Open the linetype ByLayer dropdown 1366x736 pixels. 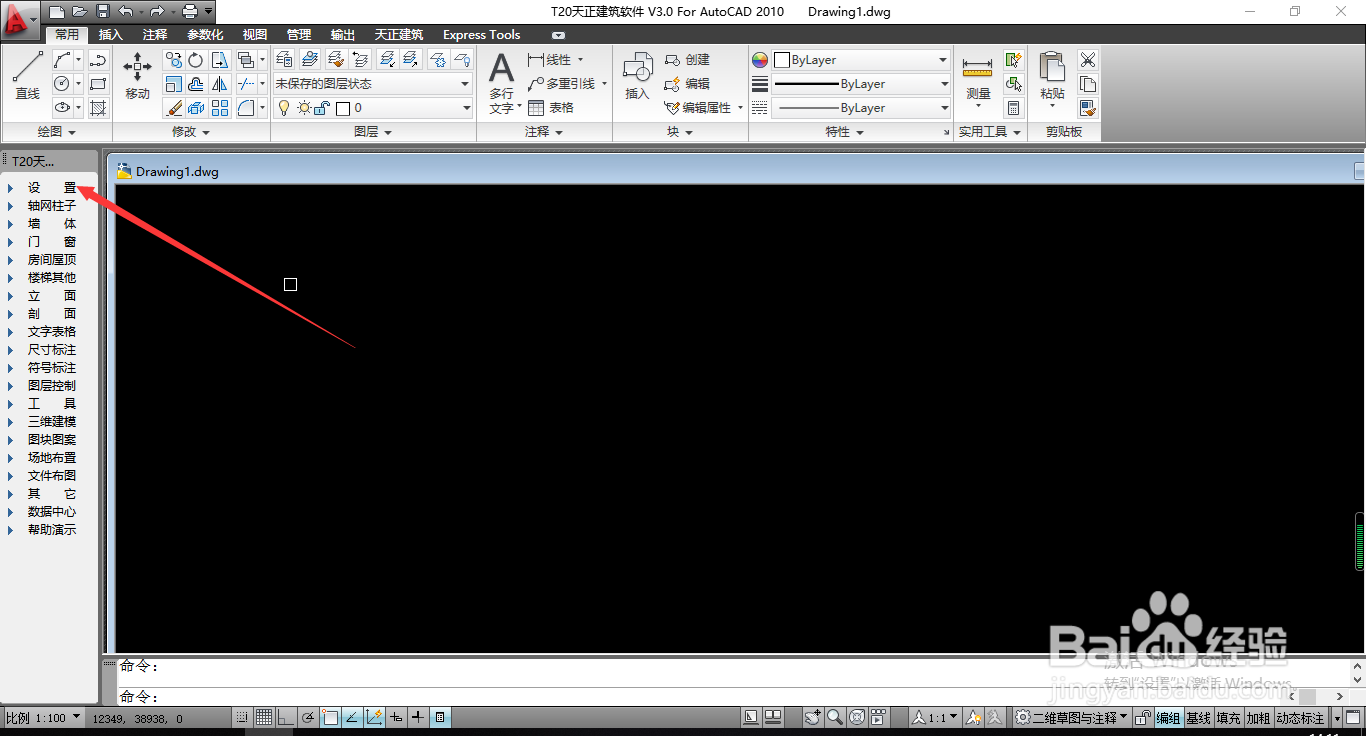861,108
